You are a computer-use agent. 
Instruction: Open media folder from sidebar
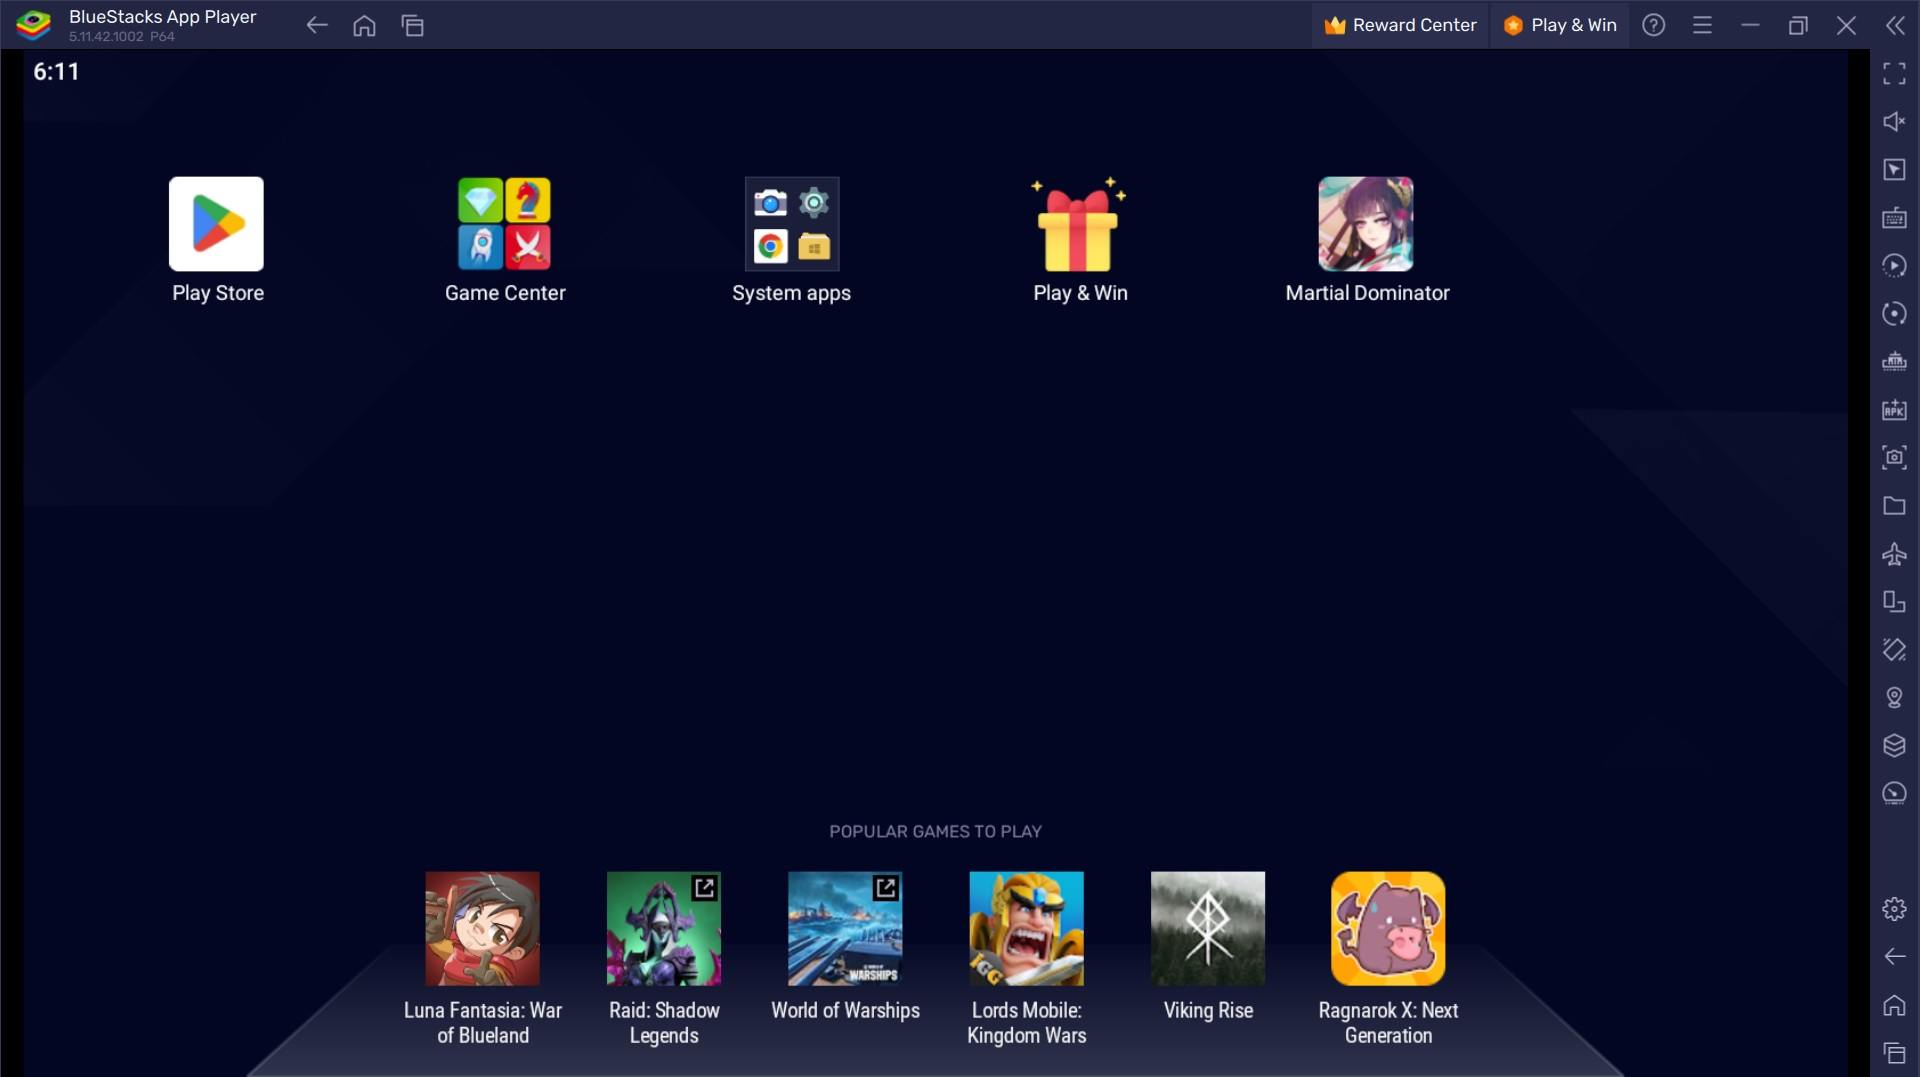[1894, 505]
